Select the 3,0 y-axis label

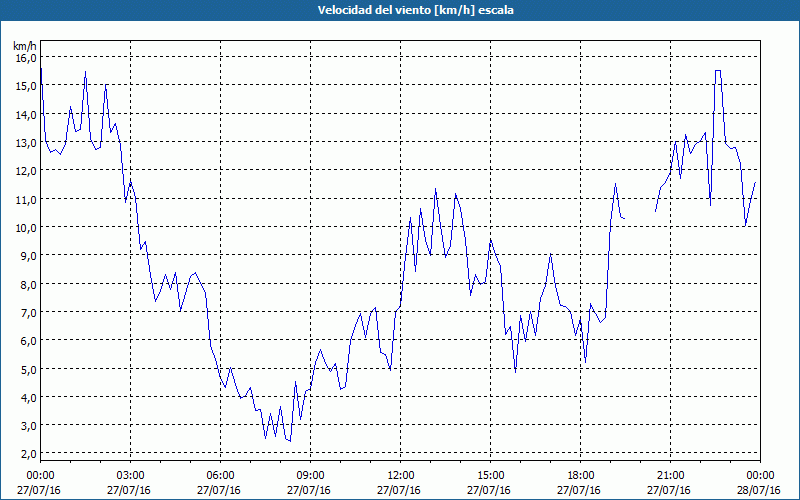tap(28, 425)
